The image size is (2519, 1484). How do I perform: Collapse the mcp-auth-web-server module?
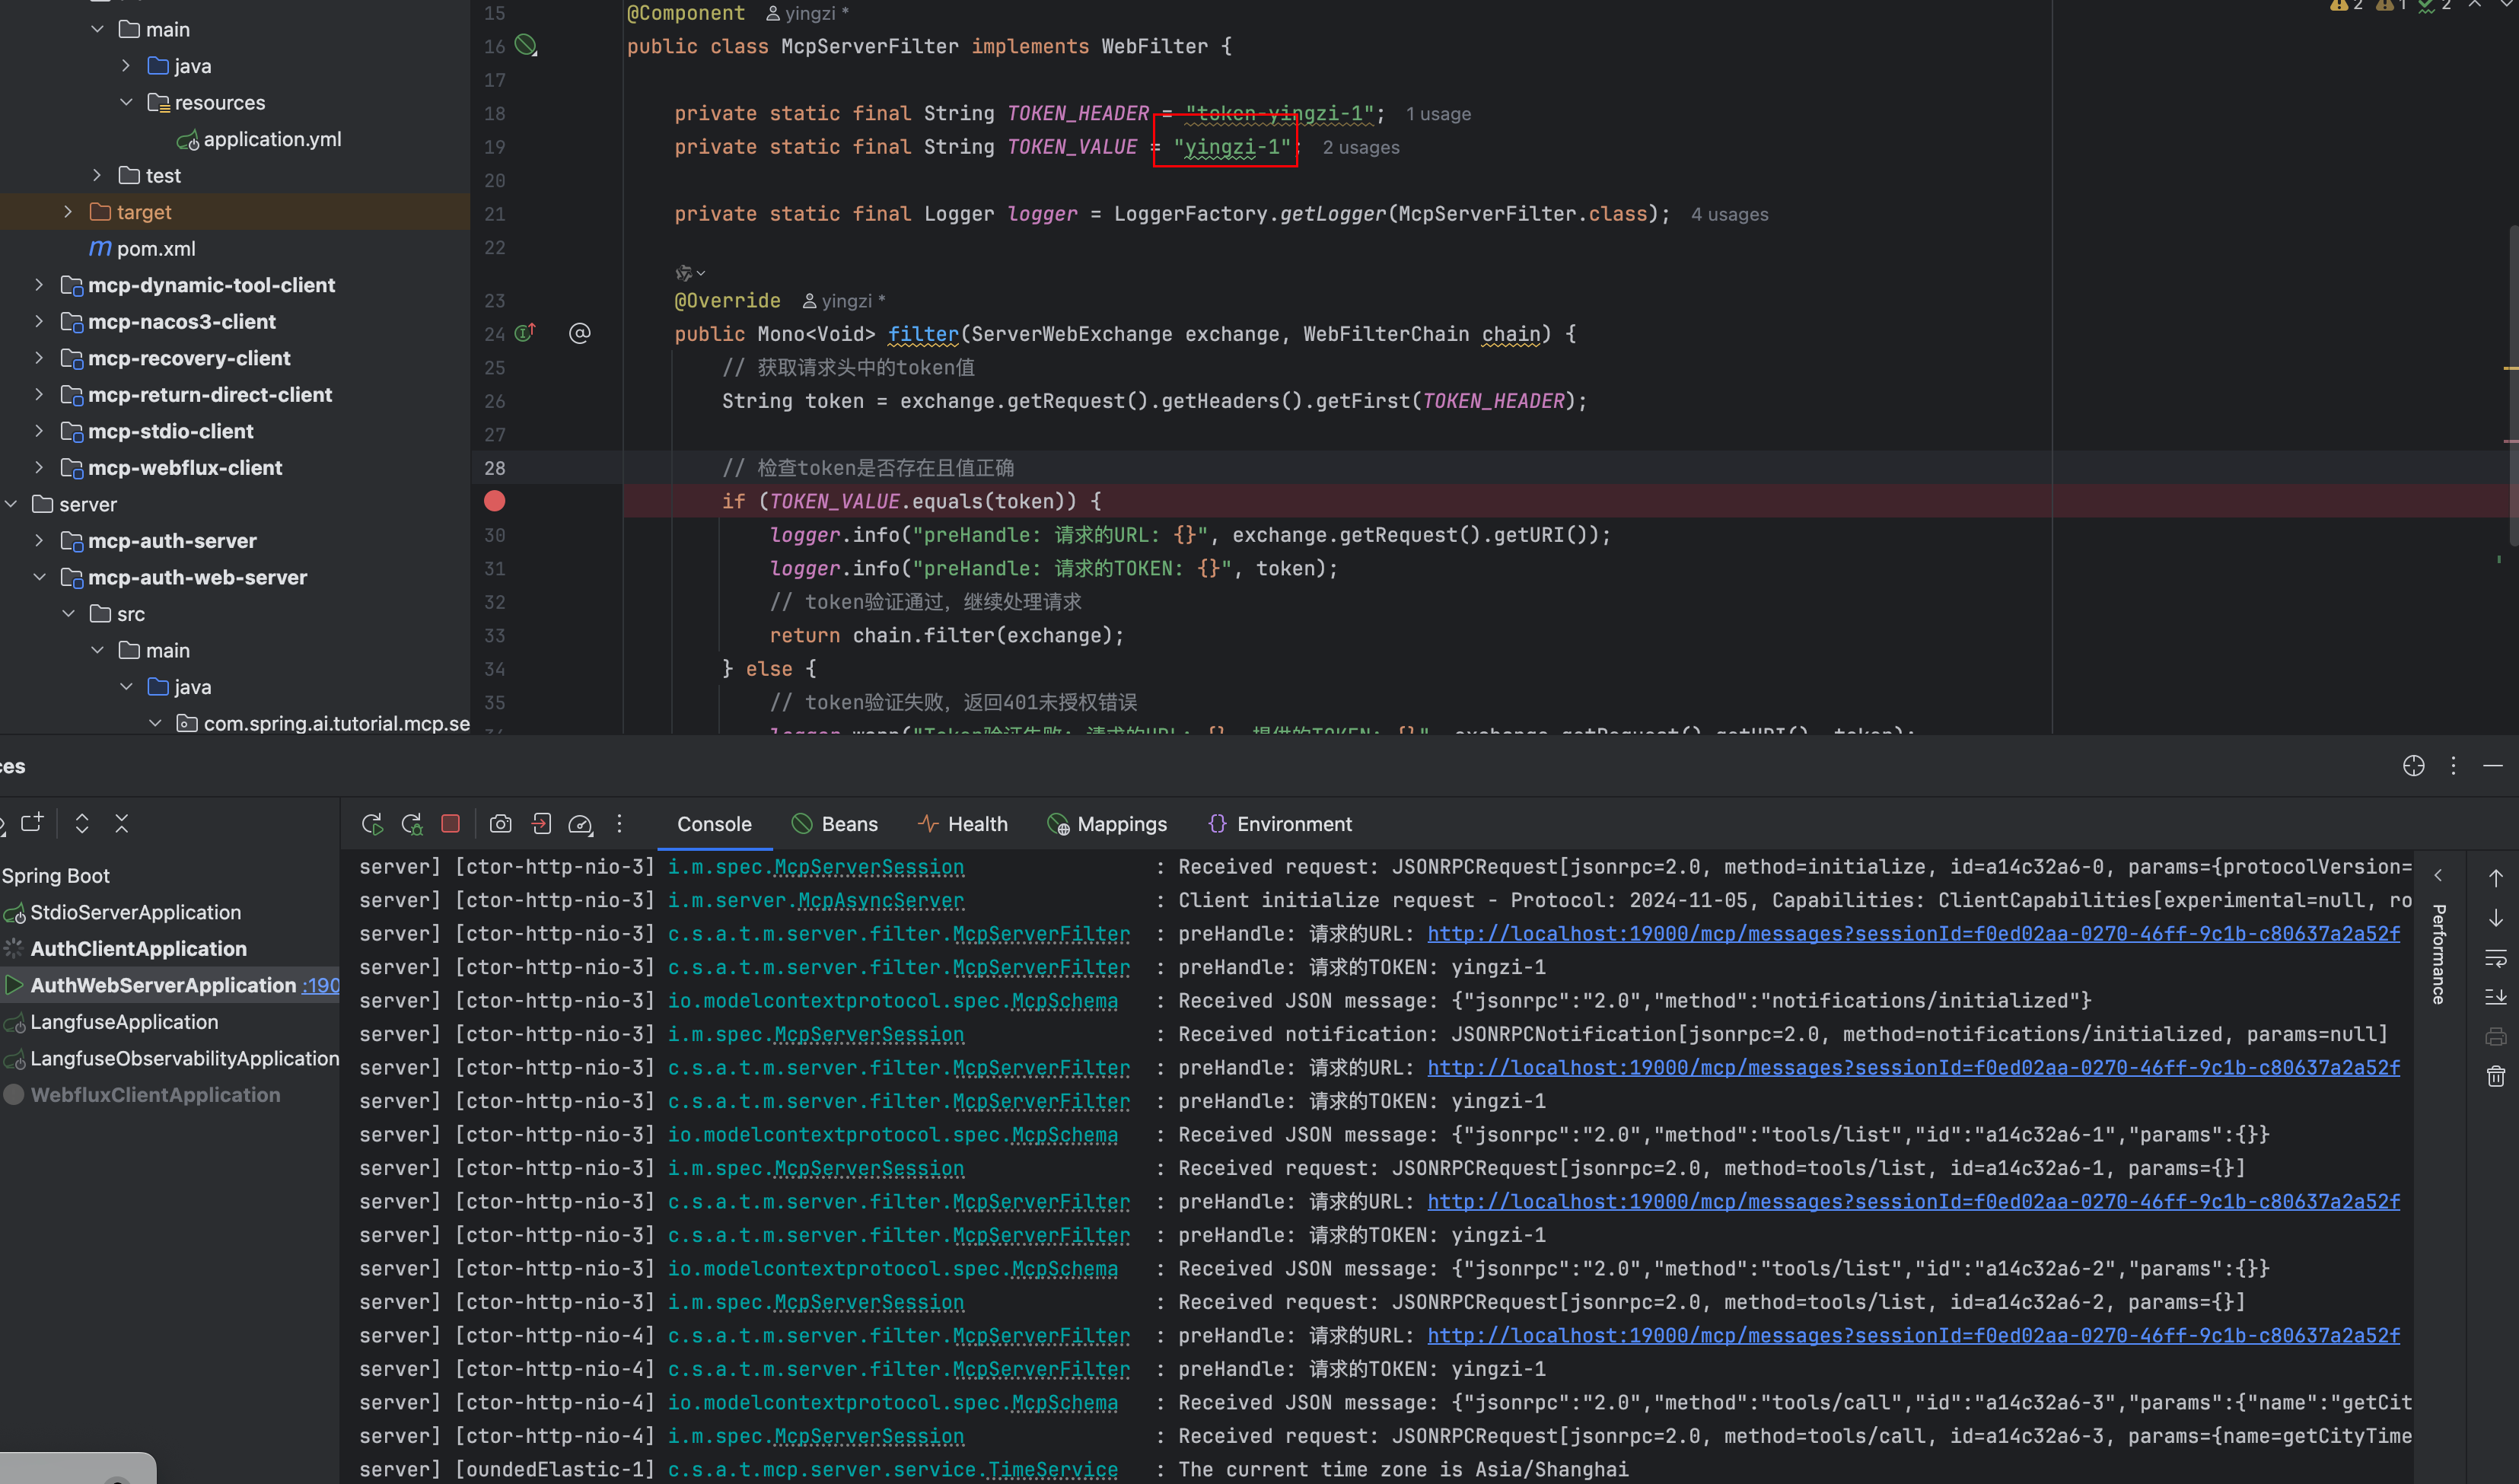39,577
